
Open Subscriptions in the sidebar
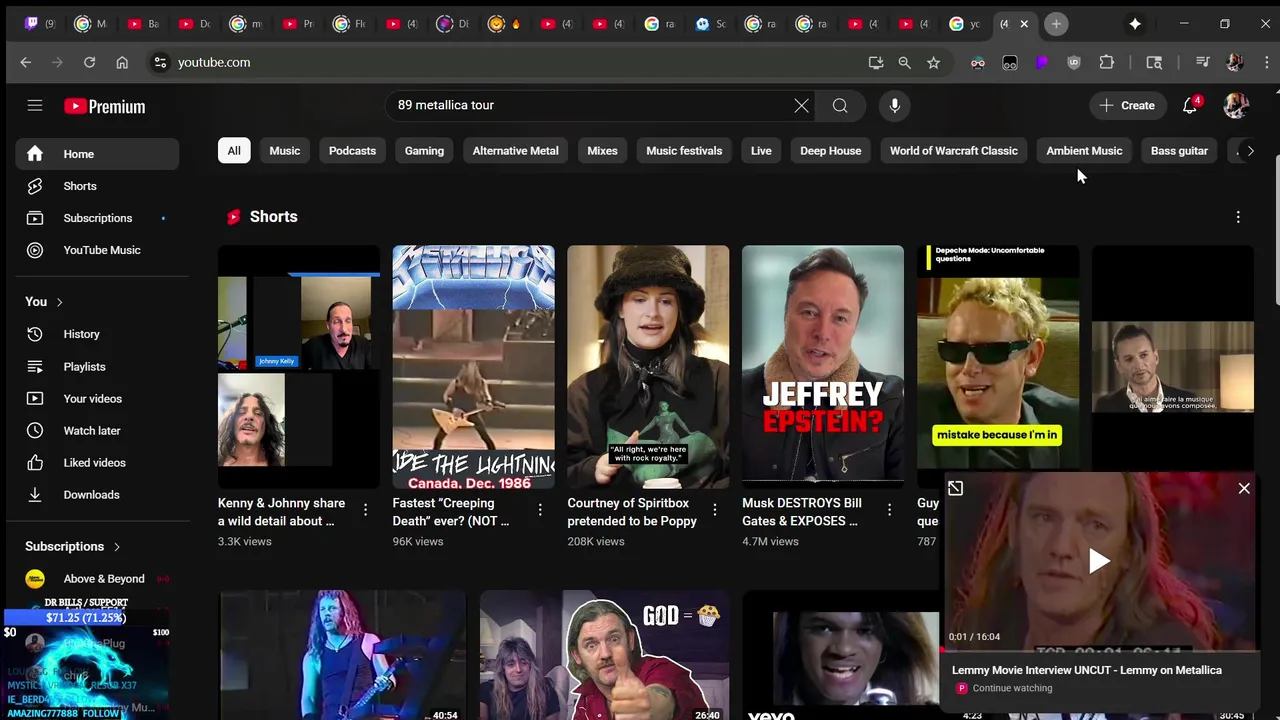(97, 218)
